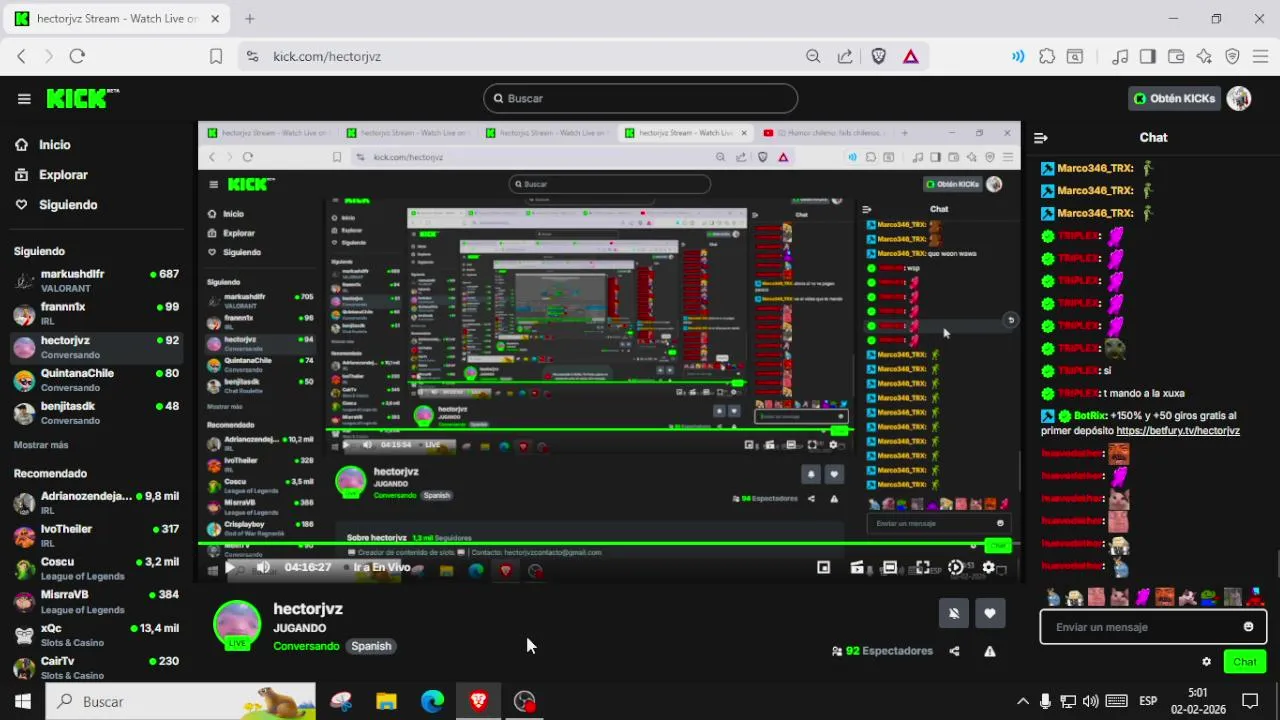Screen dimensions: 1280x720
Task: Toggle stream notifications bell off
Action: pyautogui.click(x=954, y=613)
